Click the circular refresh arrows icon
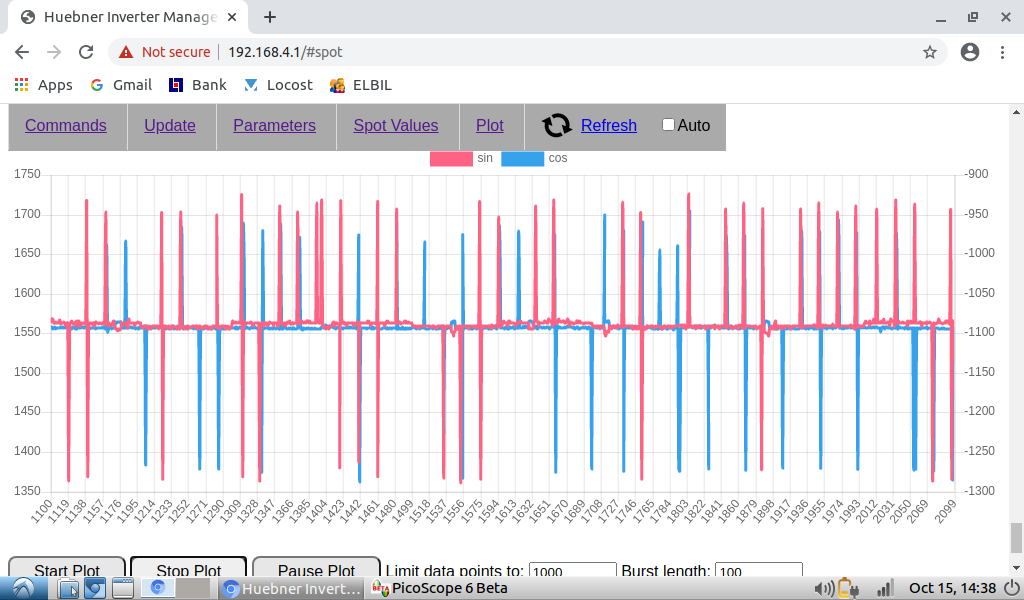This screenshot has width=1024, height=600. point(557,125)
